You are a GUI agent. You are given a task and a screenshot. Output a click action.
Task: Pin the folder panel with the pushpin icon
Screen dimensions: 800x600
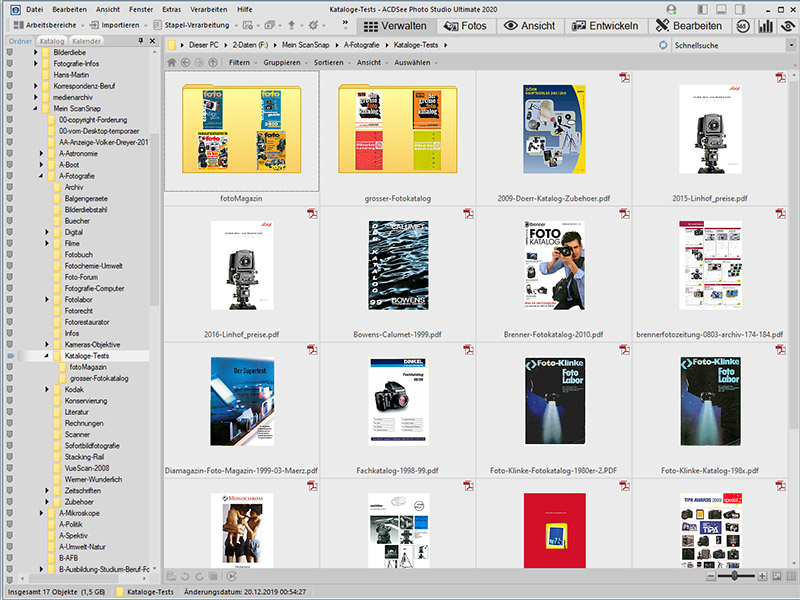(139, 41)
